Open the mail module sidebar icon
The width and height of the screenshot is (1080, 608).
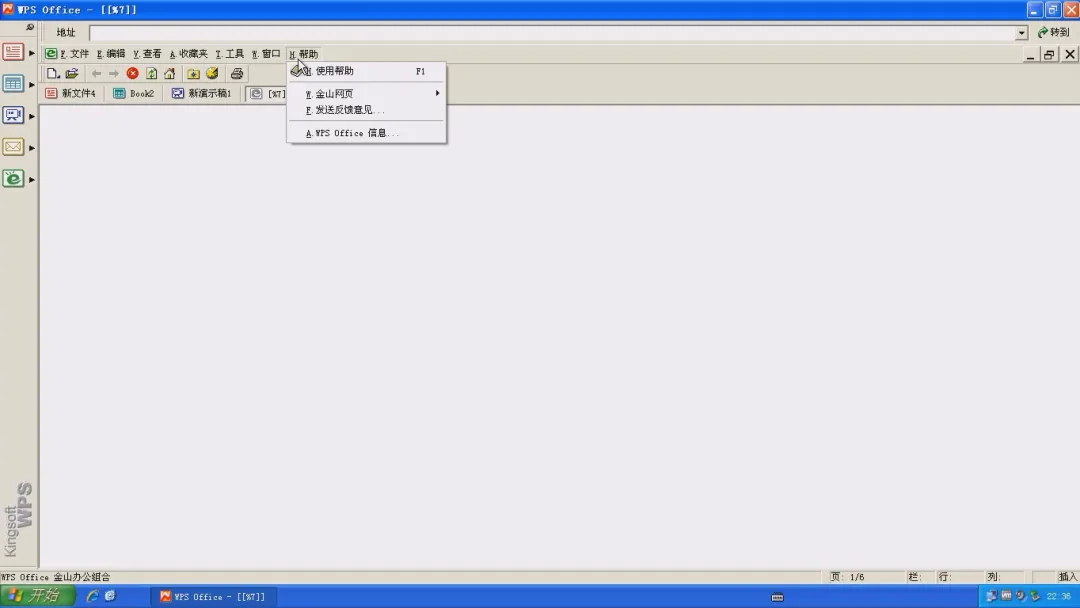pyautogui.click(x=13, y=147)
